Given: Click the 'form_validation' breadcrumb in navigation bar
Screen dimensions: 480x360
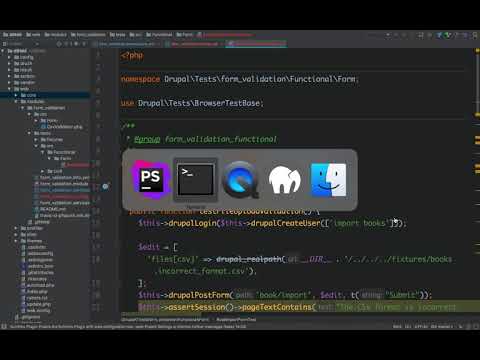Looking at the screenshot, I should 88,35.
